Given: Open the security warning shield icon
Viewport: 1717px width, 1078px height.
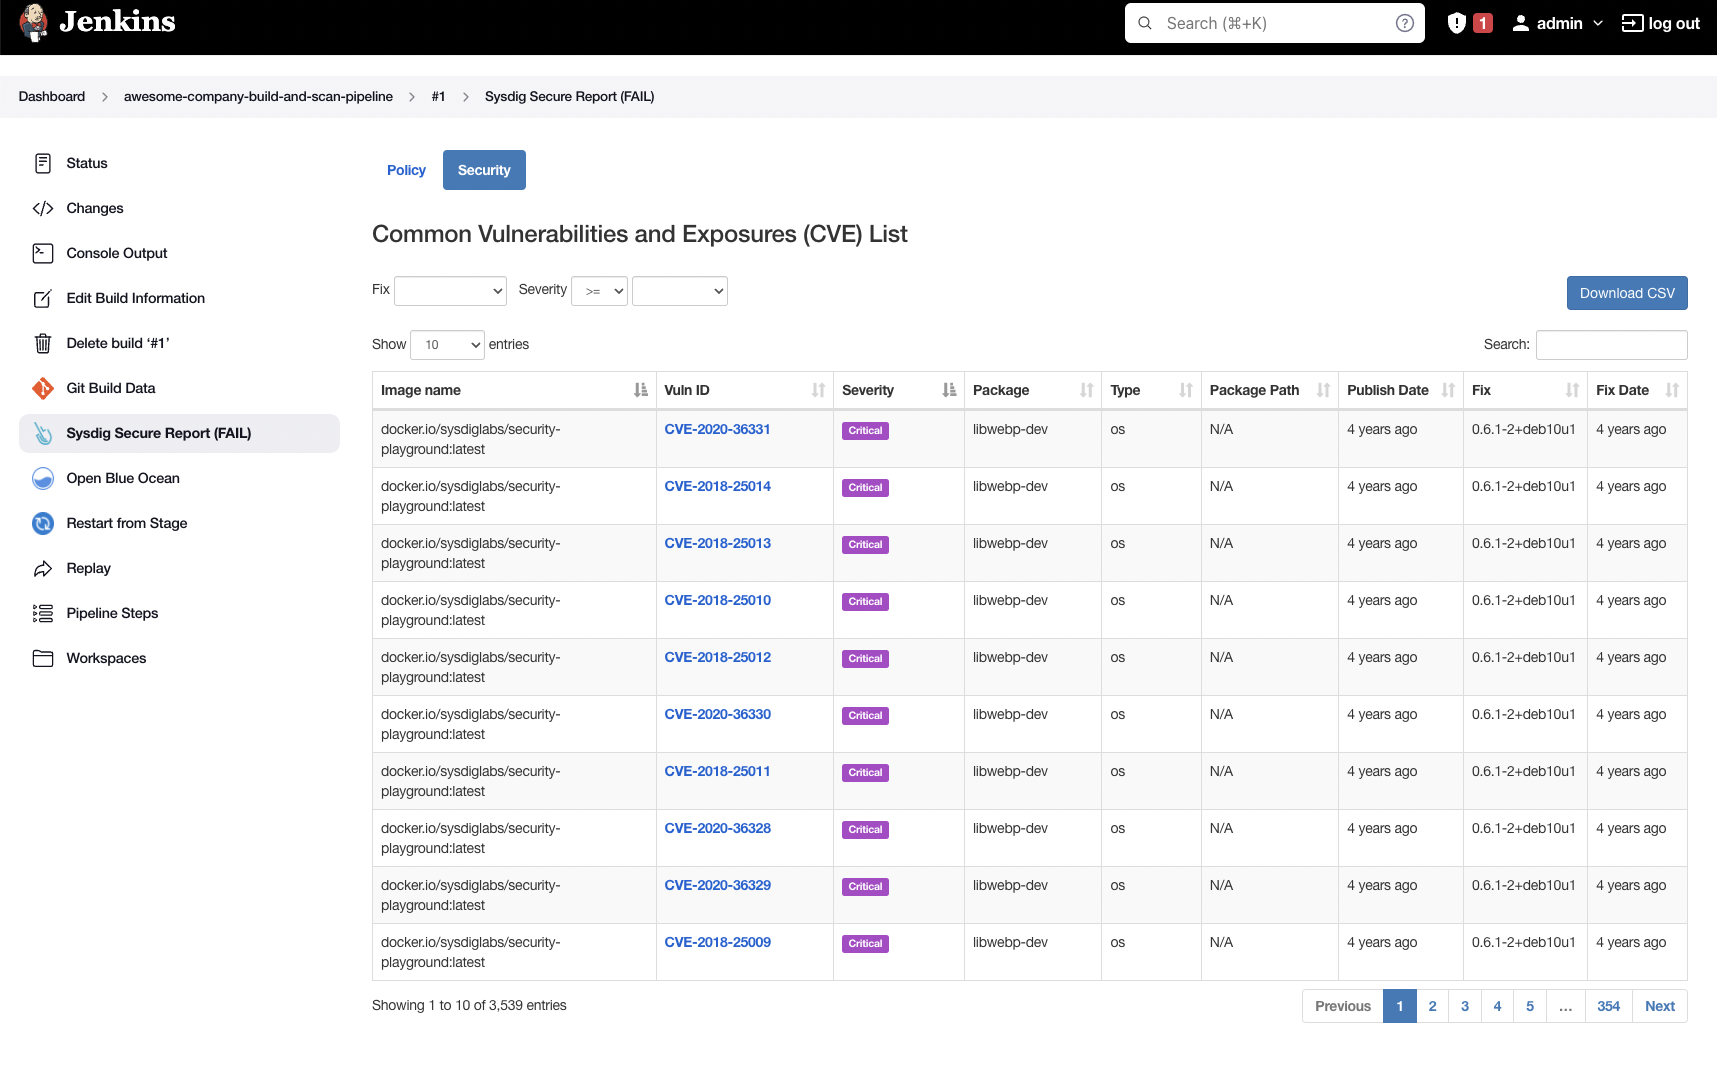Looking at the screenshot, I should click(x=1457, y=23).
